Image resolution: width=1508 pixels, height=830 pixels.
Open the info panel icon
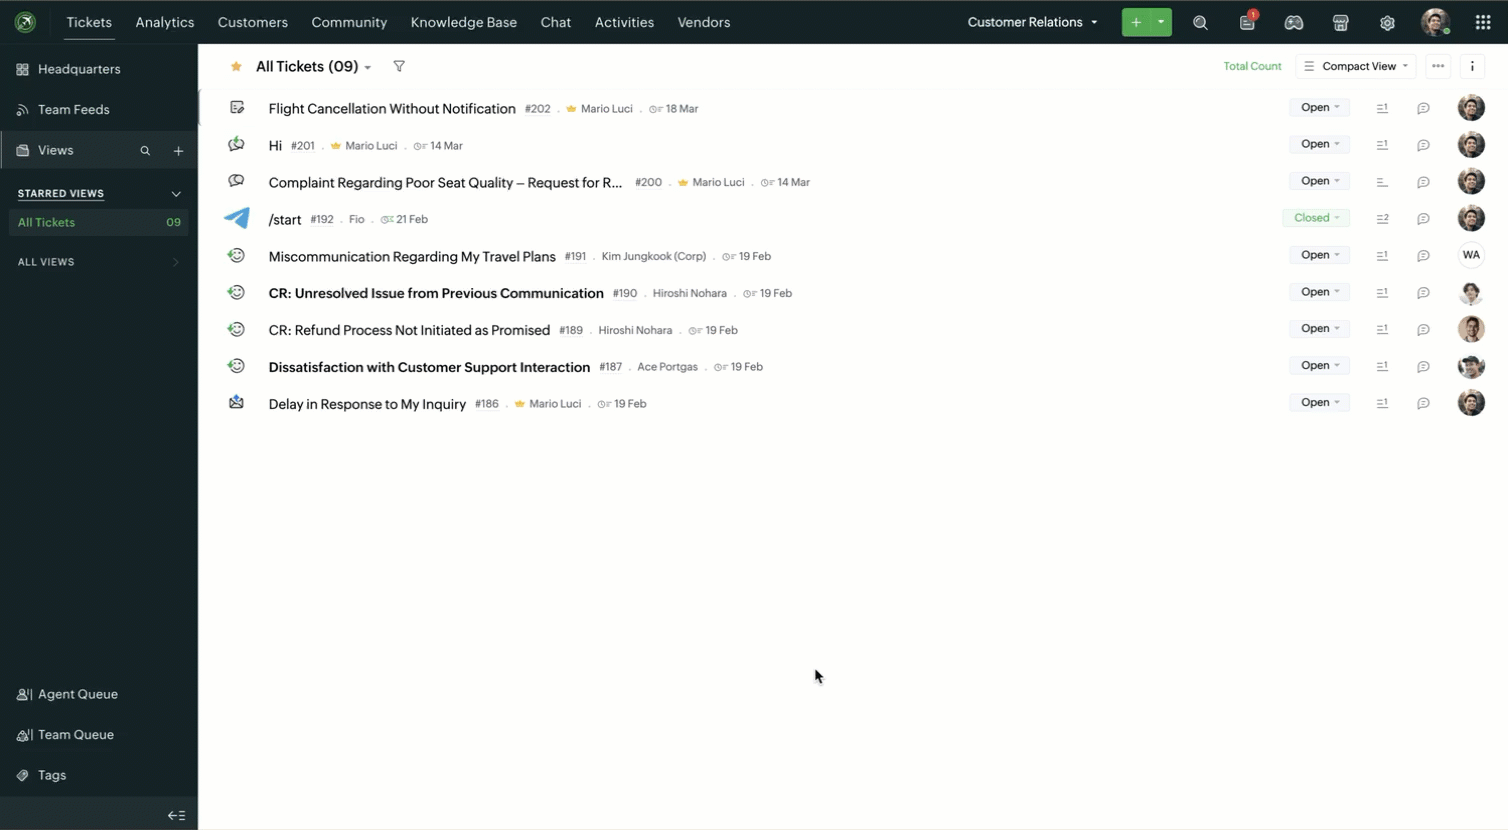coord(1472,66)
